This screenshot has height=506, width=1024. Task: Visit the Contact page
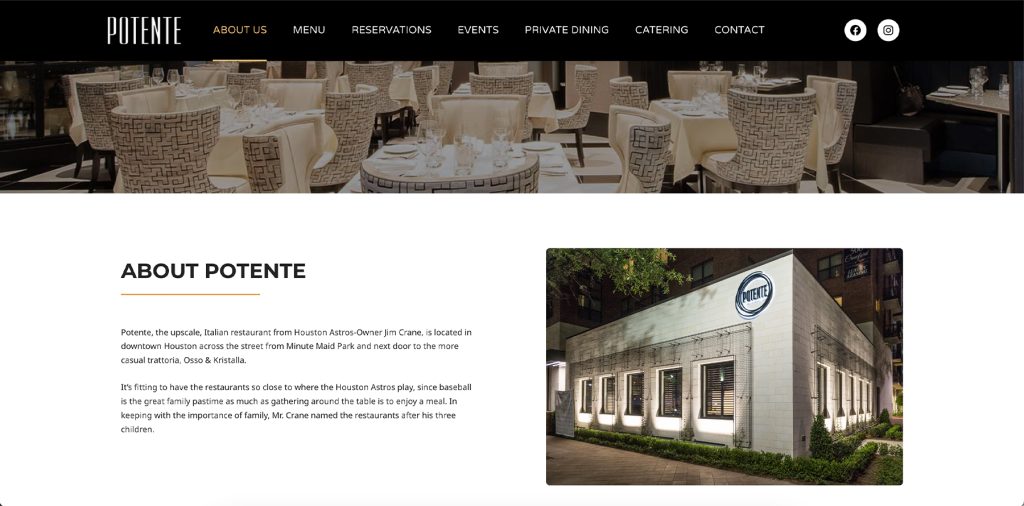click(x=739, y=30)
